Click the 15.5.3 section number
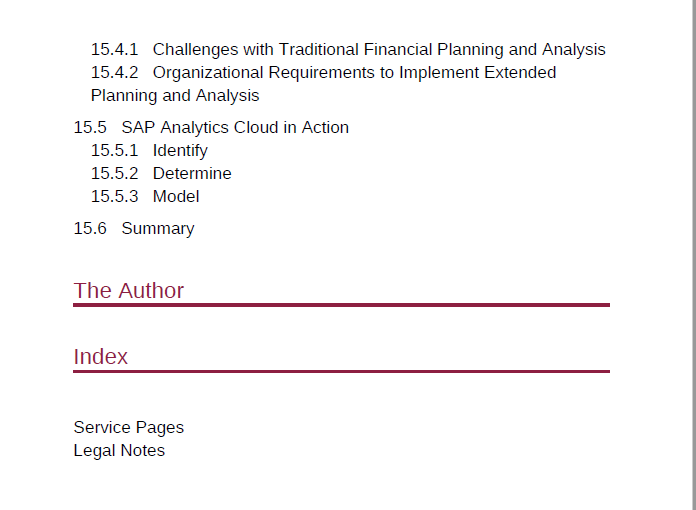Image resolution: width=696 pixels, height=510 pixels. [x=115, y=197]
